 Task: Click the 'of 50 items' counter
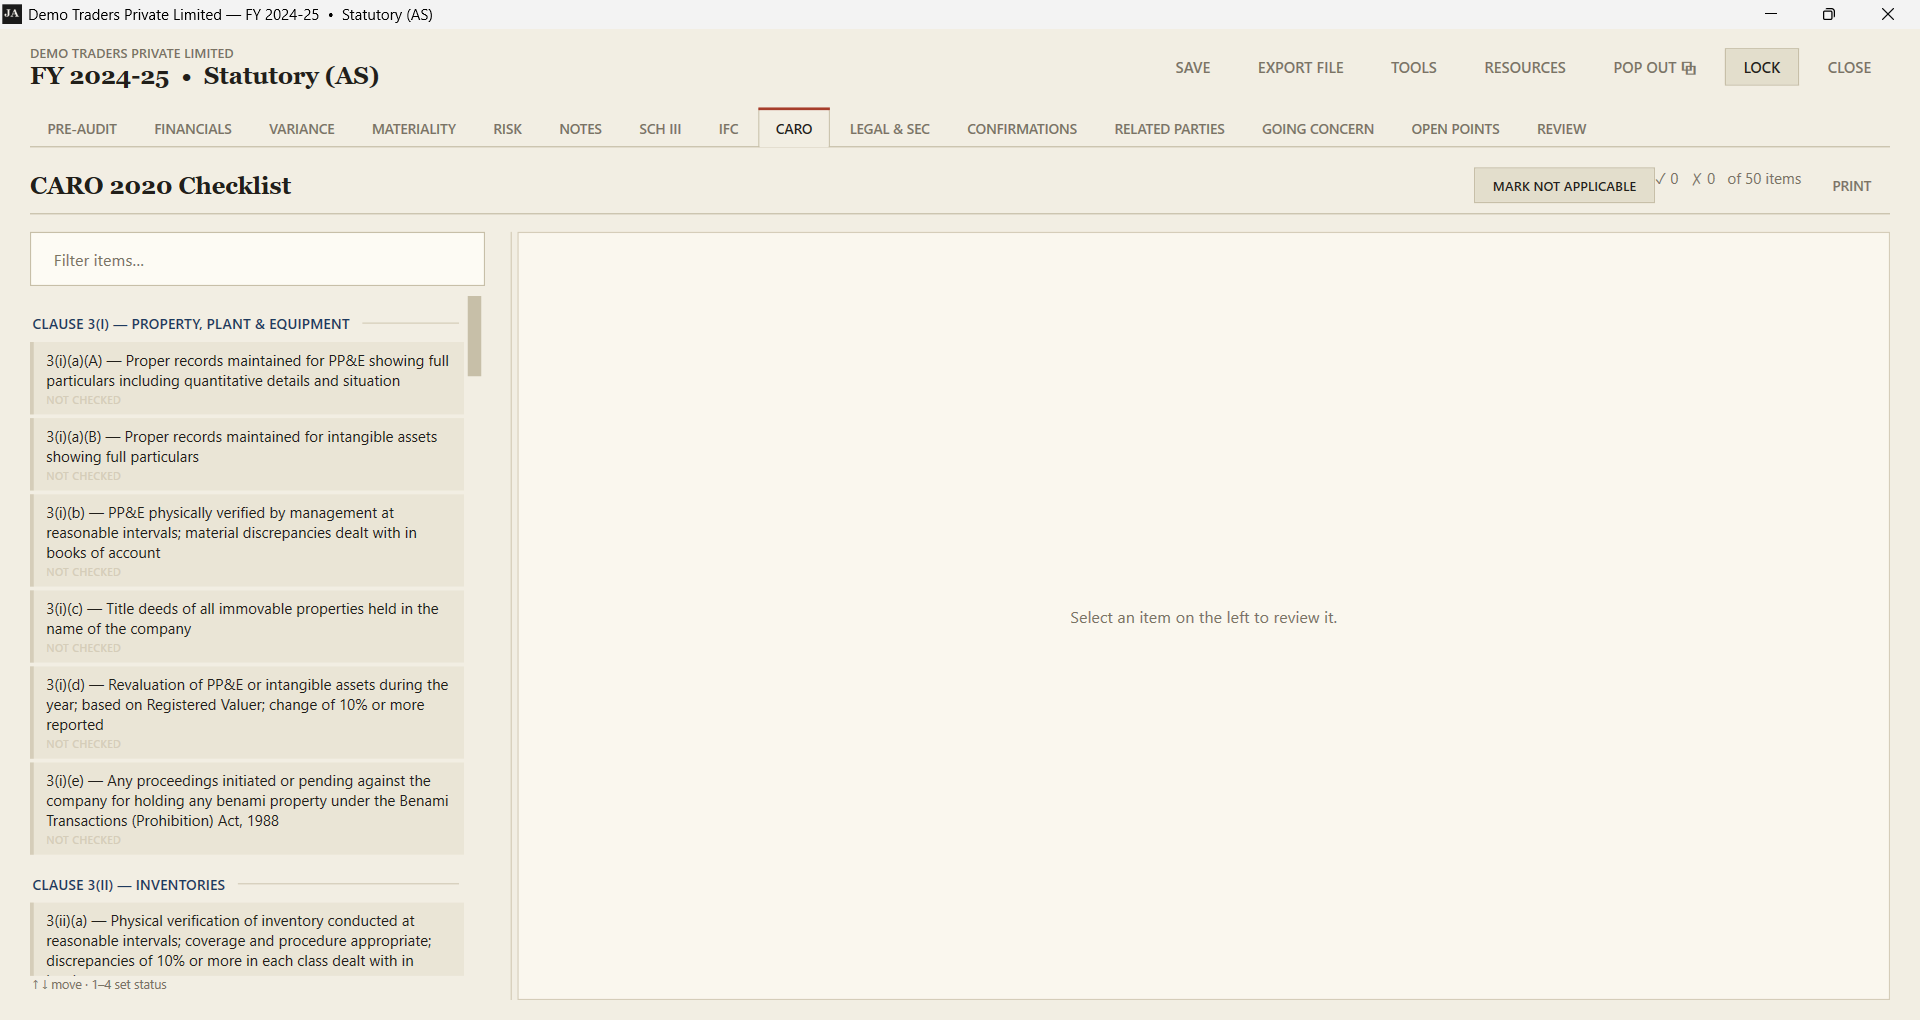pos(1764,179)
